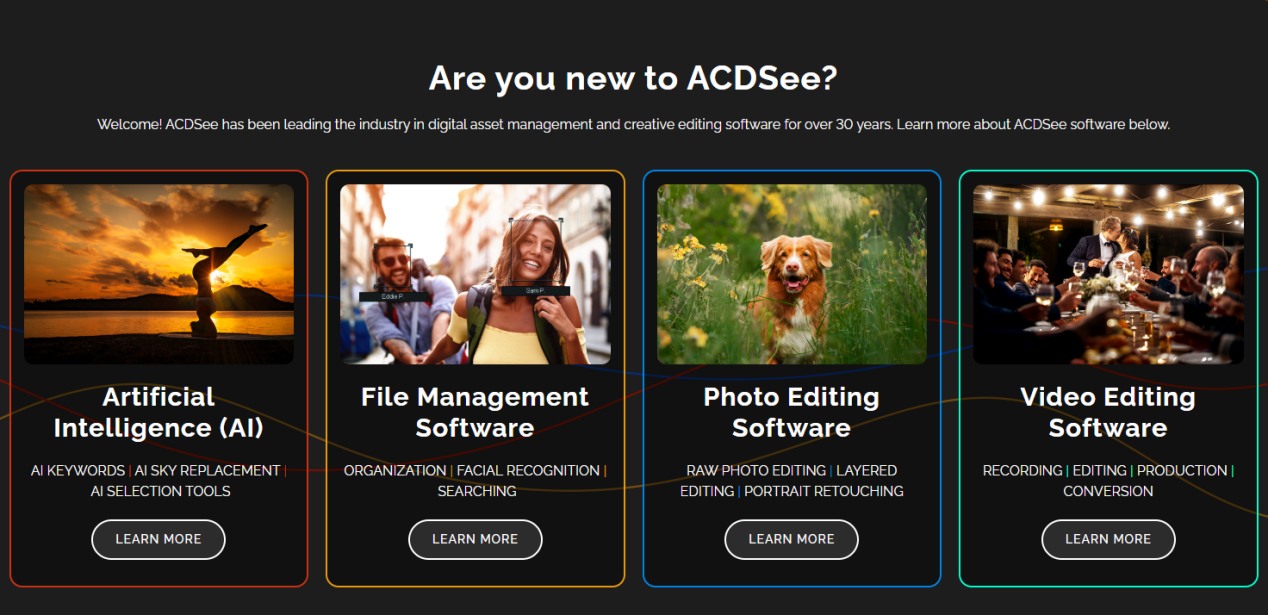Open the facial recognition couple photo

tap(475, 274)
